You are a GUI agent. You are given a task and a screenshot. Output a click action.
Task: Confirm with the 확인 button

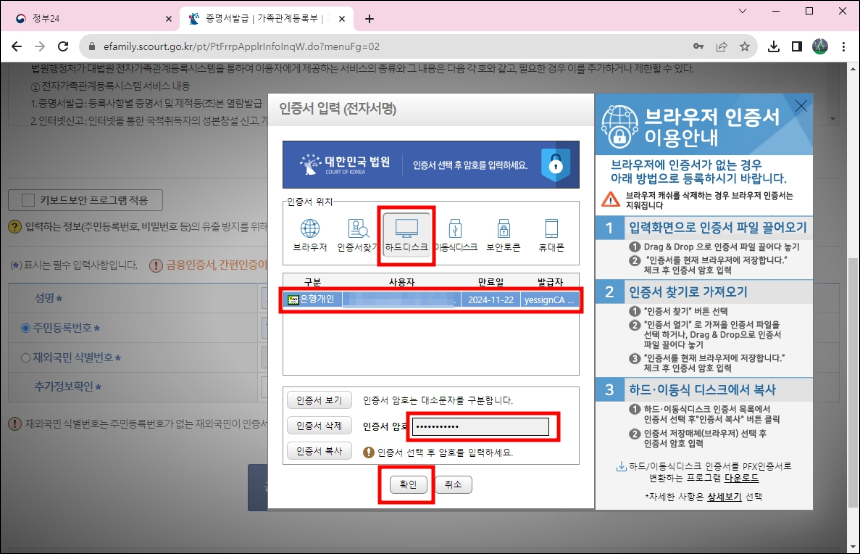click(x=408, y=484)
